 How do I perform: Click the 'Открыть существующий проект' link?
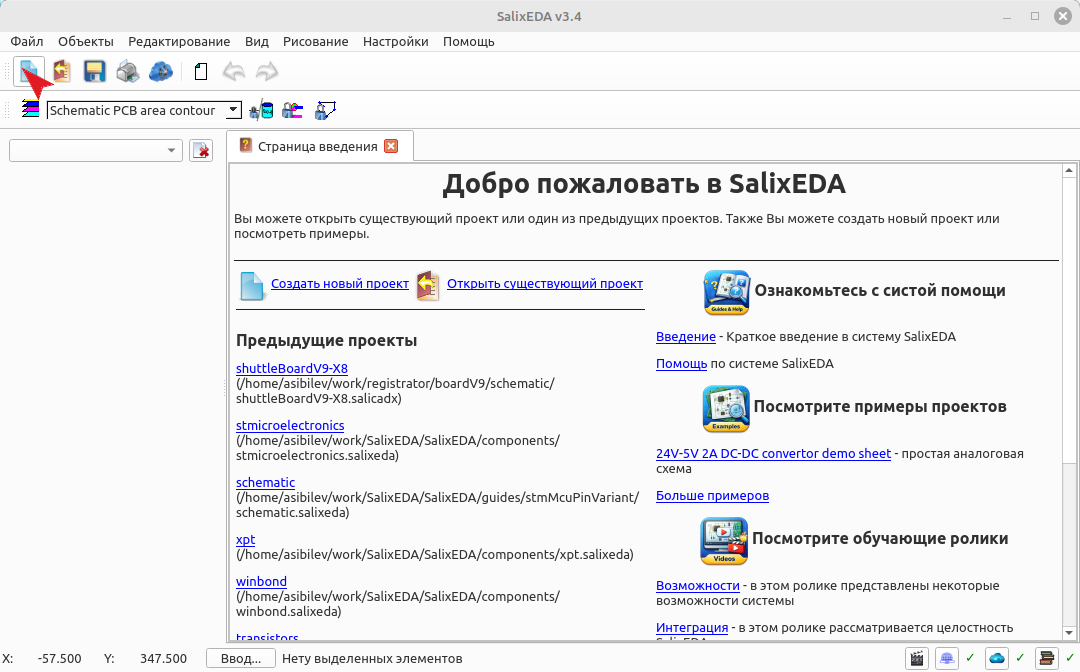coord(545,283)
